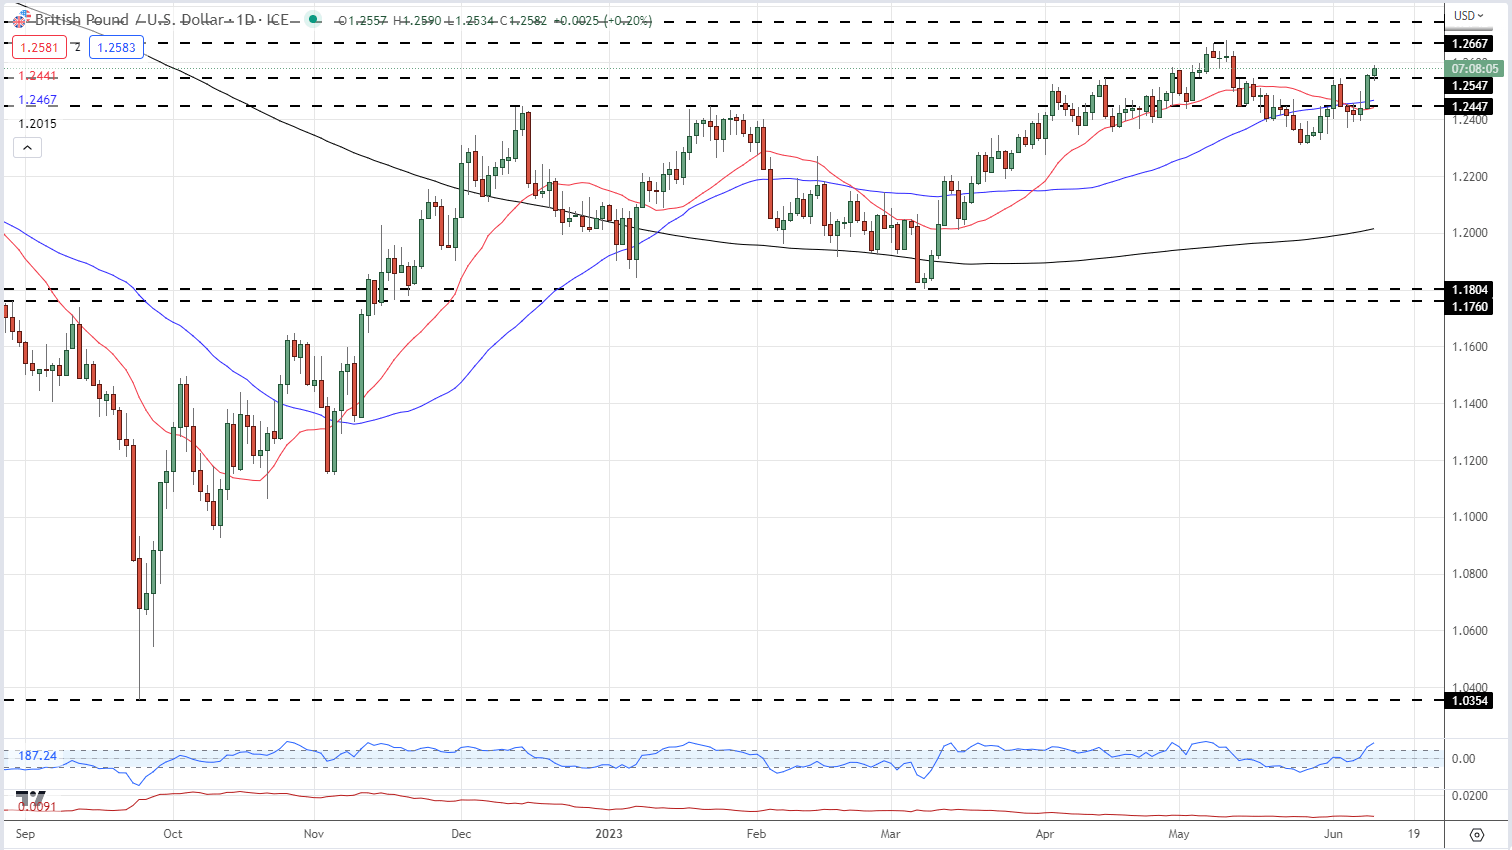Click the UK/US flag symbol icon

pos(21,20)
